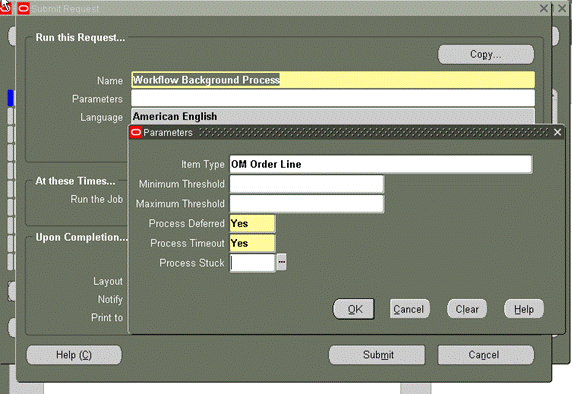Open the Process Stuck list of values
The width and height of the screenshot is (572, 394).
coord(281,262)
